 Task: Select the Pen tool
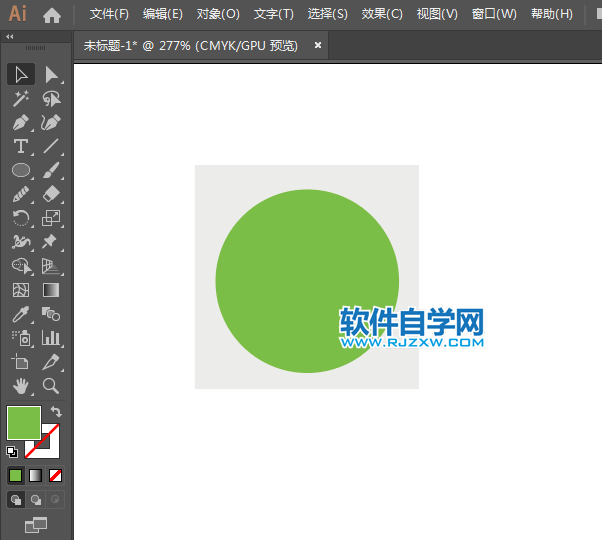[21, 122]
